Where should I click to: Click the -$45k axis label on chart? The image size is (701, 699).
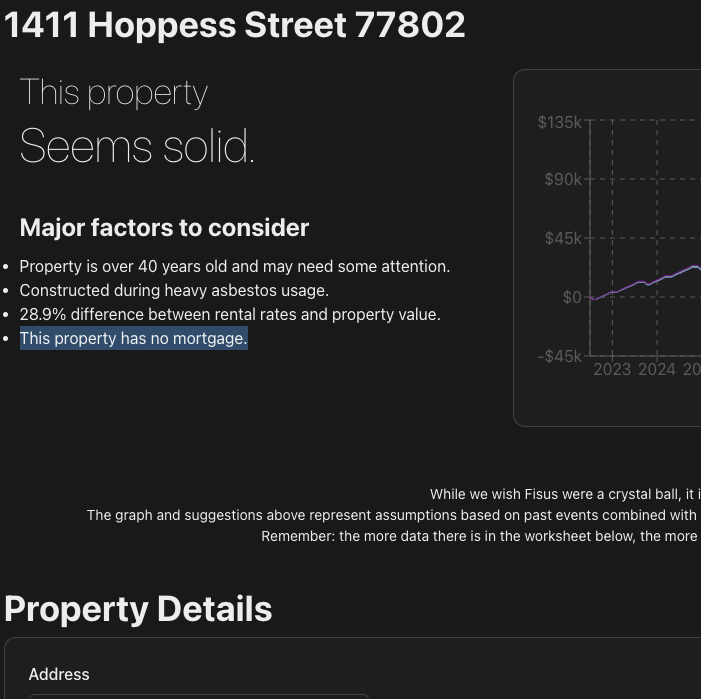click(x=559, y=356)
